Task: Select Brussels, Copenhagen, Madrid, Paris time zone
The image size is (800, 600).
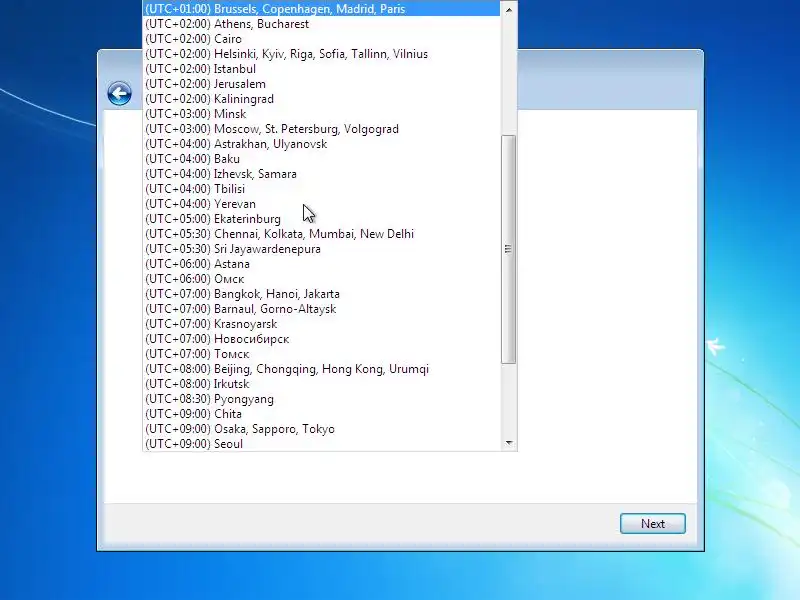Action: [x=321, y=9]
